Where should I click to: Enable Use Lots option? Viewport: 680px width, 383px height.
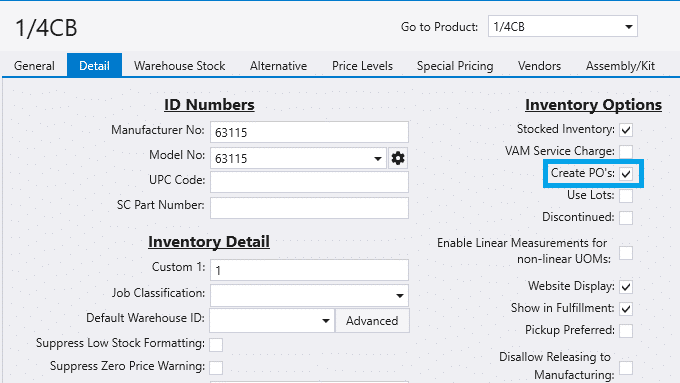[x=626, y=196]
